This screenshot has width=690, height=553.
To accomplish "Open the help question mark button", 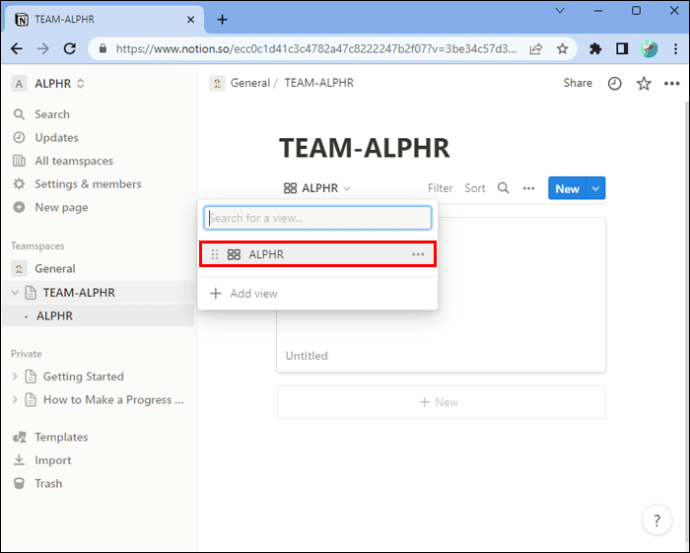I will [657, 520].
